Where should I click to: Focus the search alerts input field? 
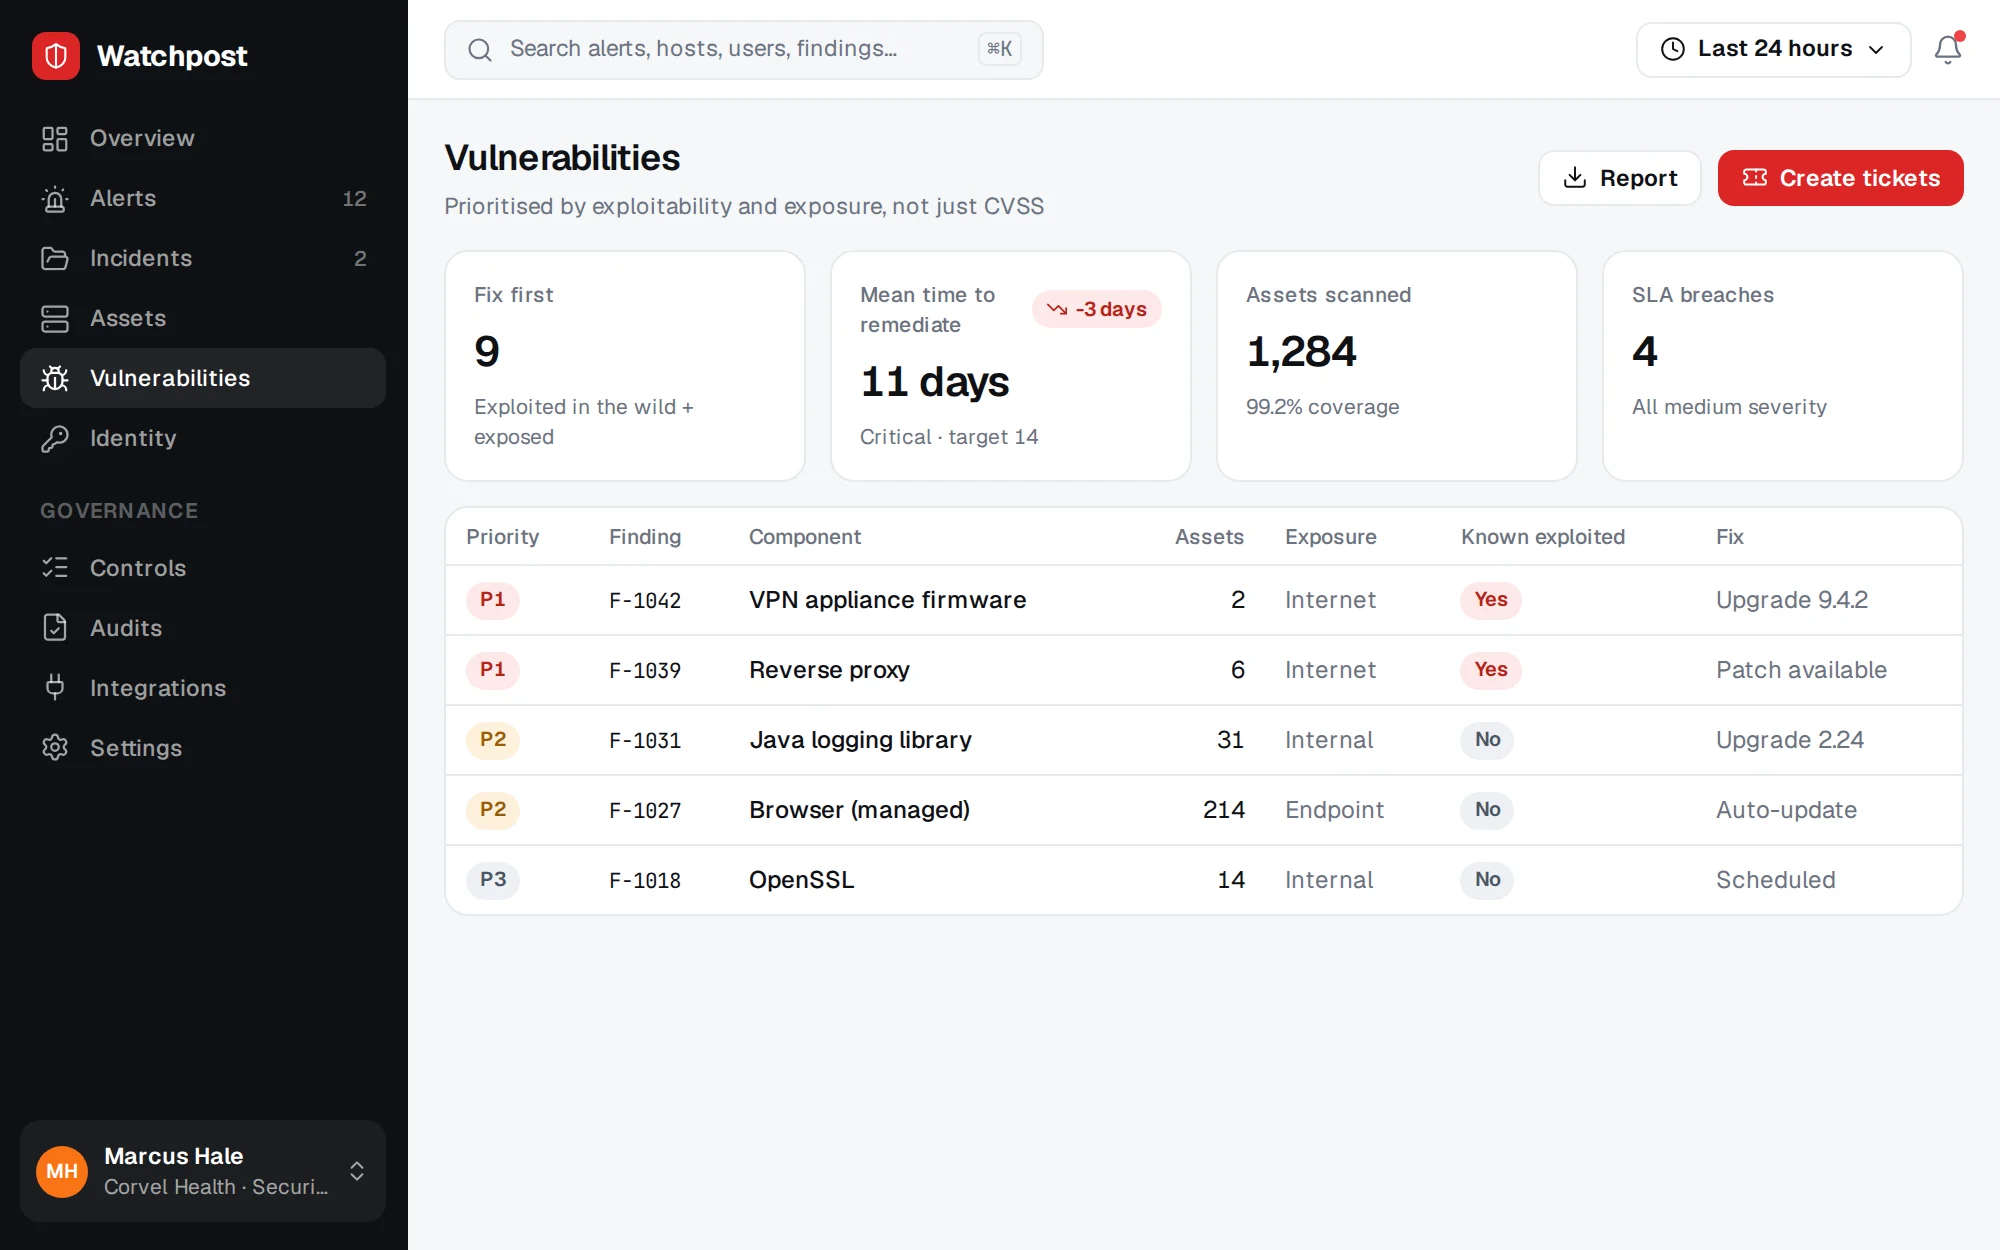(x=743, y=49)
